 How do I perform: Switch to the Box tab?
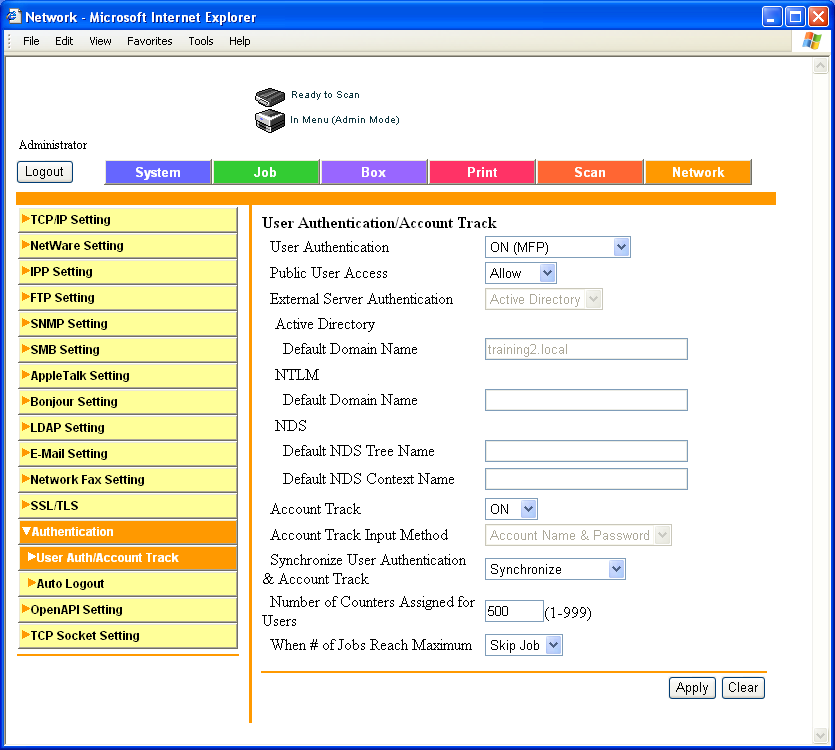click(x=374, y=172)
